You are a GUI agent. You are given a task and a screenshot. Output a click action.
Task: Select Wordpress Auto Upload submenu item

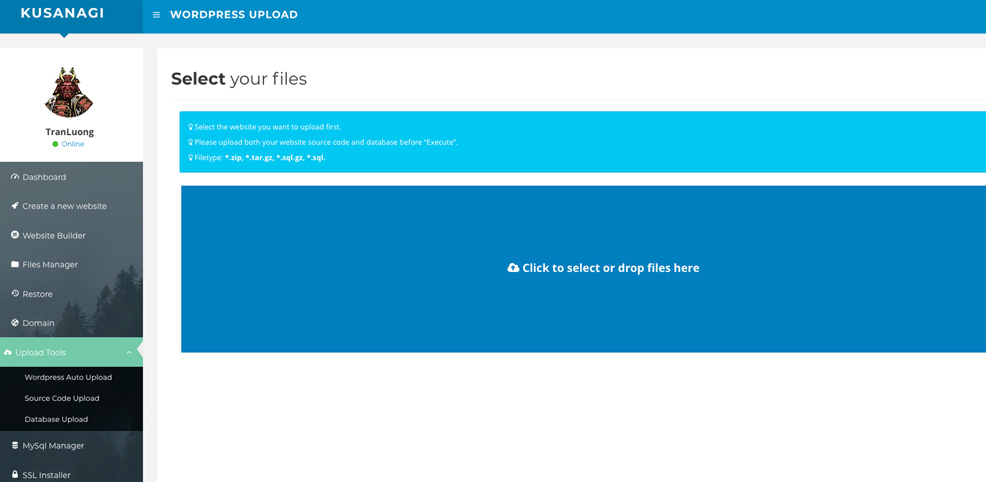68,377
